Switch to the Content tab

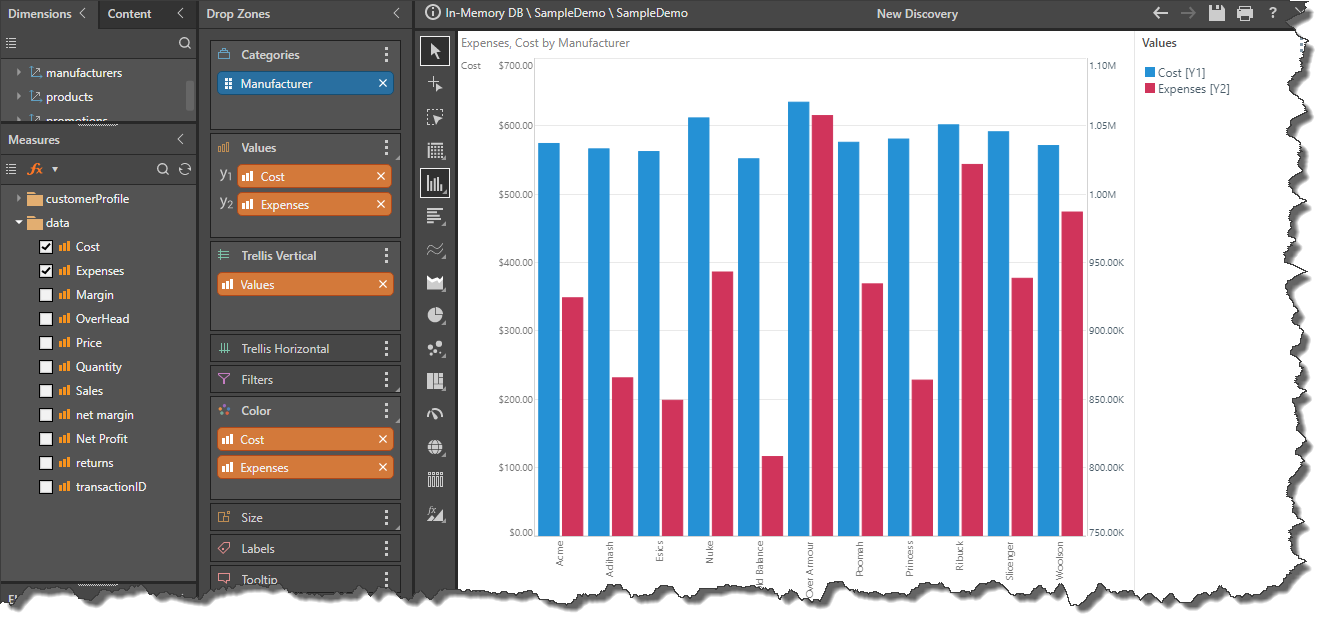(130, 14)
